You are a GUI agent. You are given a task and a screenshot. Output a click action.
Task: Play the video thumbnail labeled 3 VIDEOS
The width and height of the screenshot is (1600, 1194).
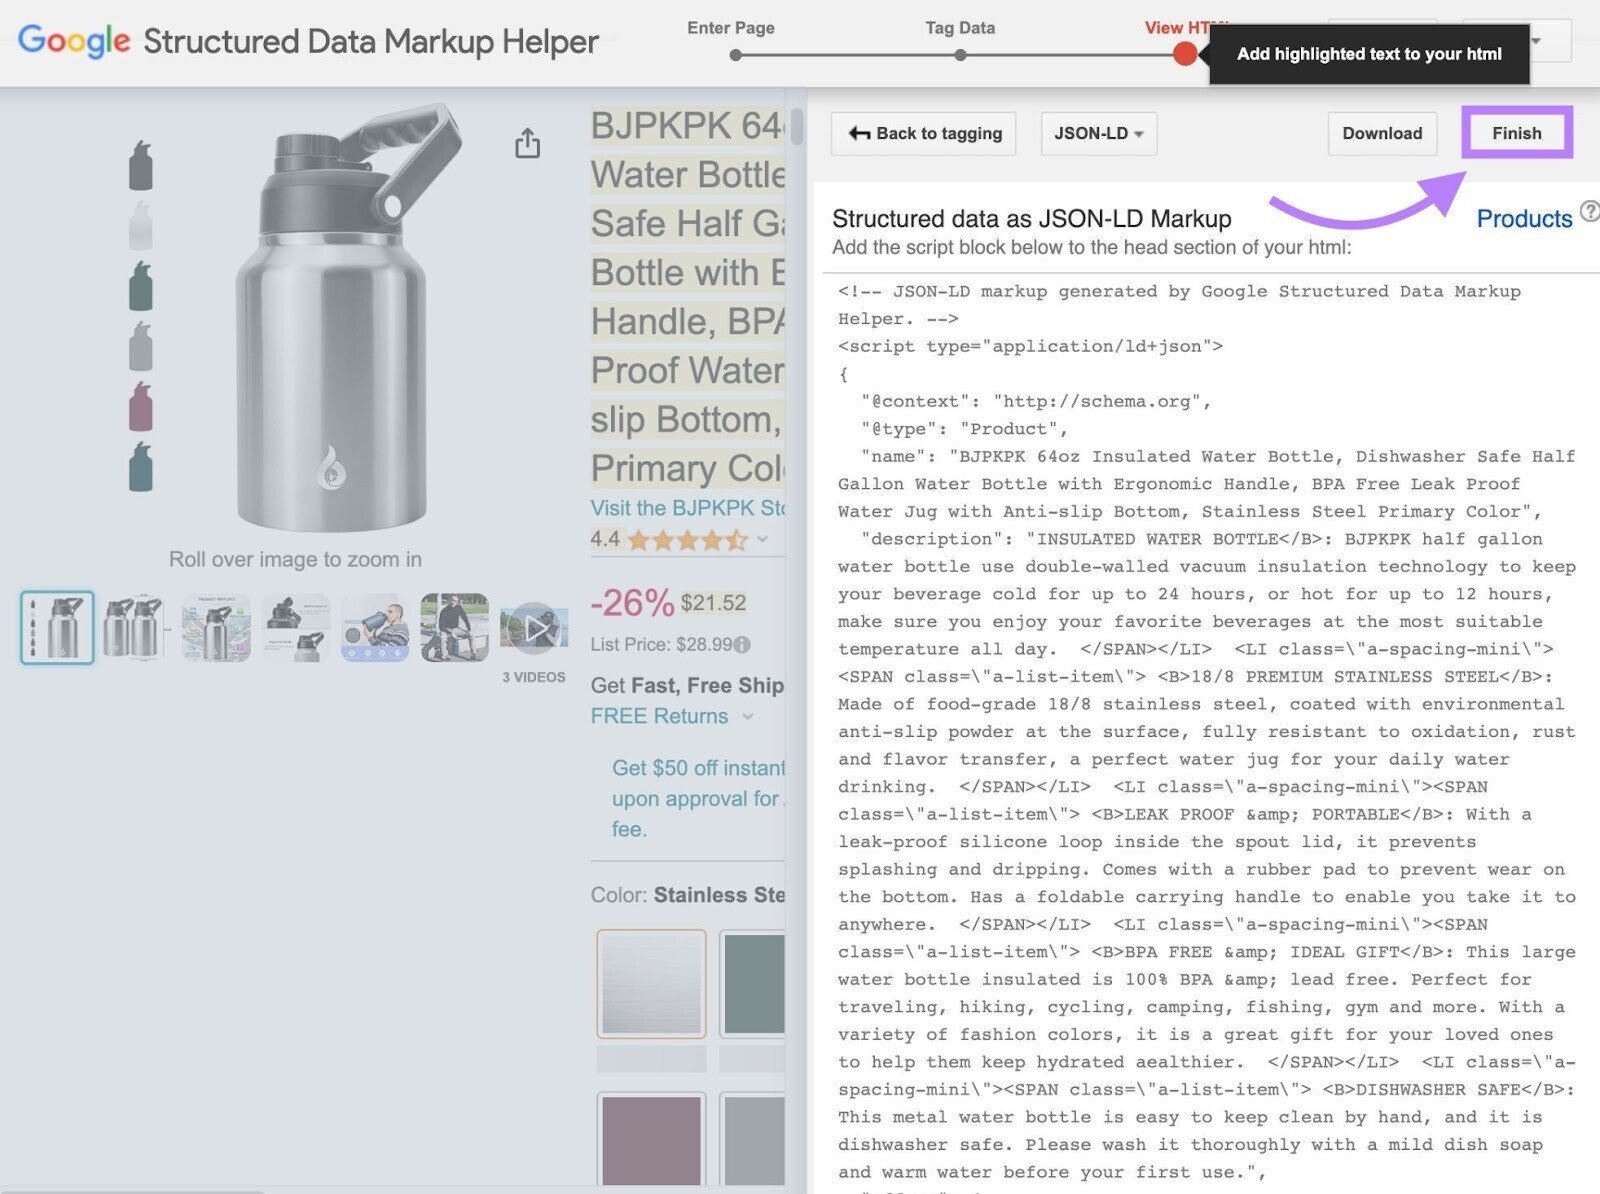click(534, 627)
